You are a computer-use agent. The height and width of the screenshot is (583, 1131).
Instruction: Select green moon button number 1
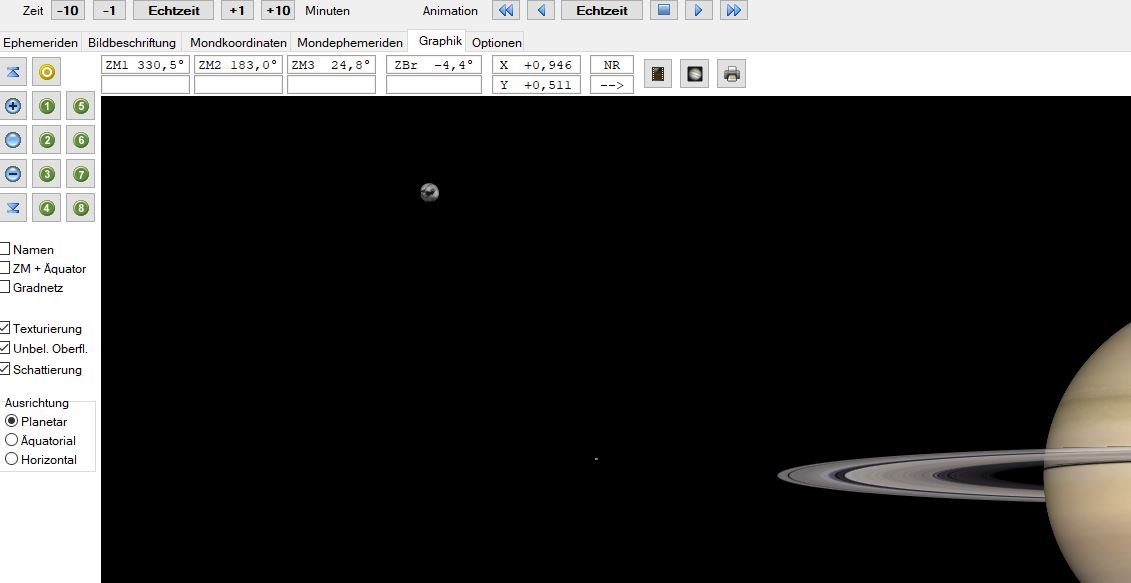(x=47, y=107)
